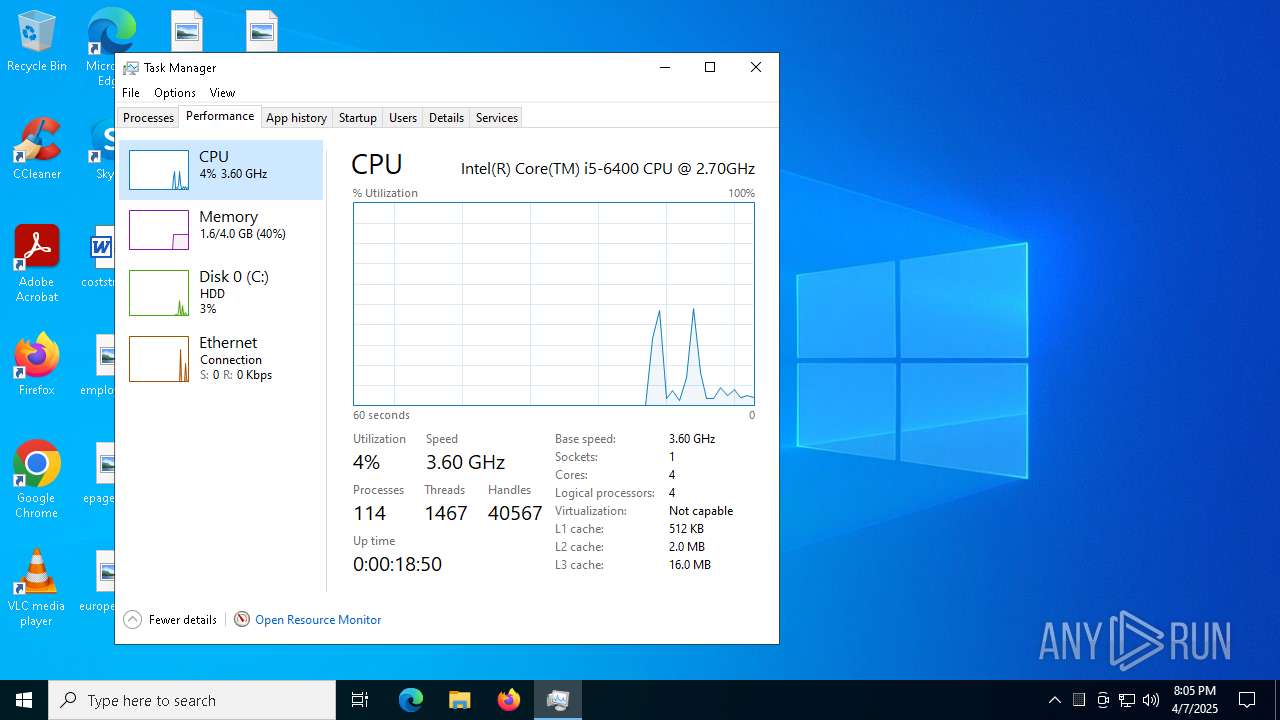Open Resource Monitor link
This screenshot has width=1280, height=720.
click(x=318, y=620)
